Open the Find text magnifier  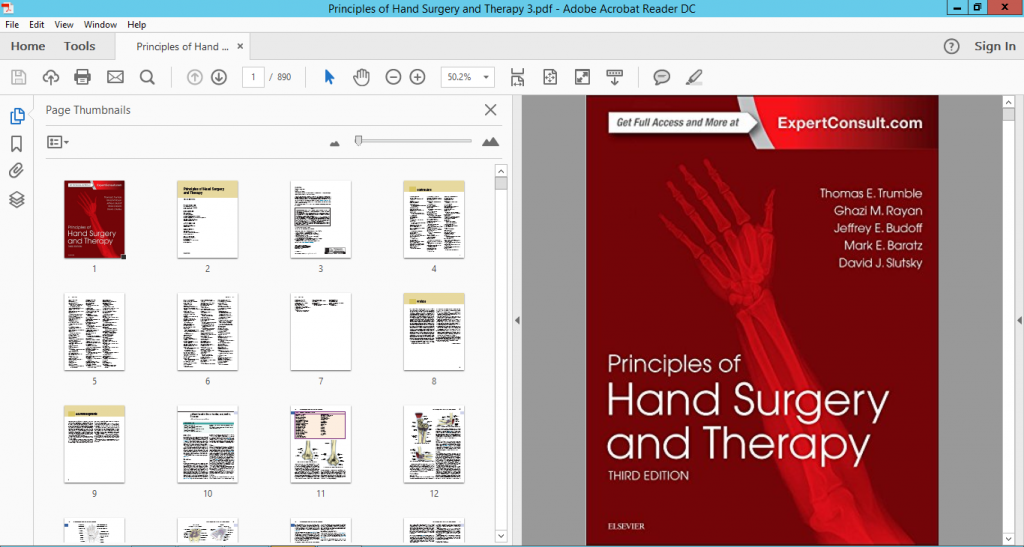click(147, 77)
